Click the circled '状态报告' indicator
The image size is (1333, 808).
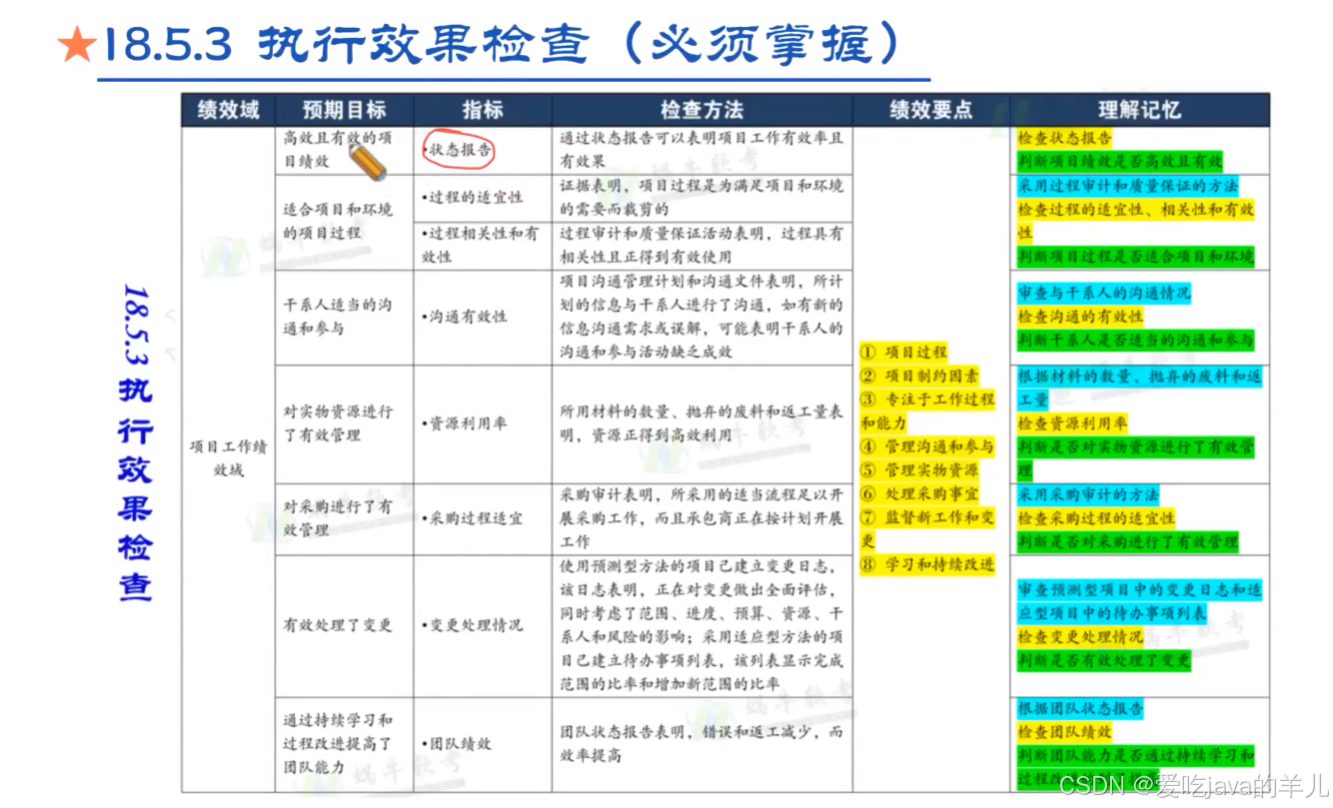click(x=459, y=150)
